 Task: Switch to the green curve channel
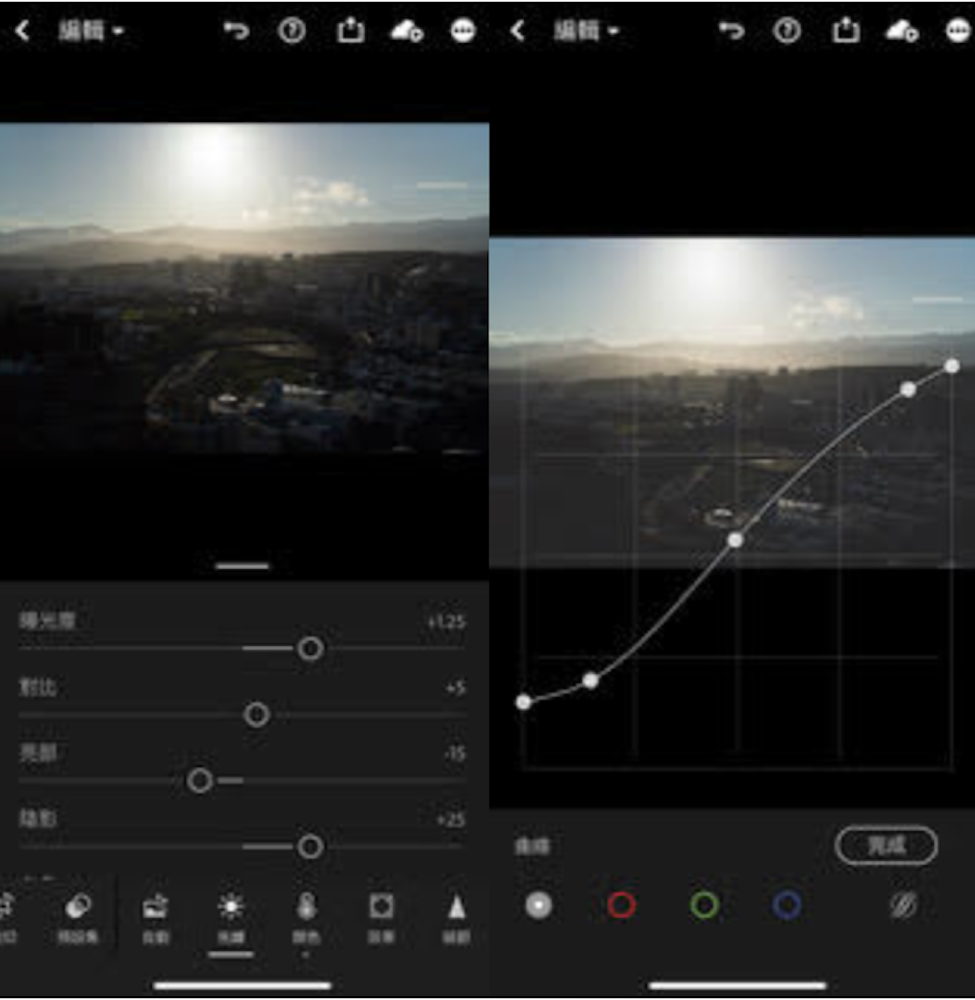(704, 906)
